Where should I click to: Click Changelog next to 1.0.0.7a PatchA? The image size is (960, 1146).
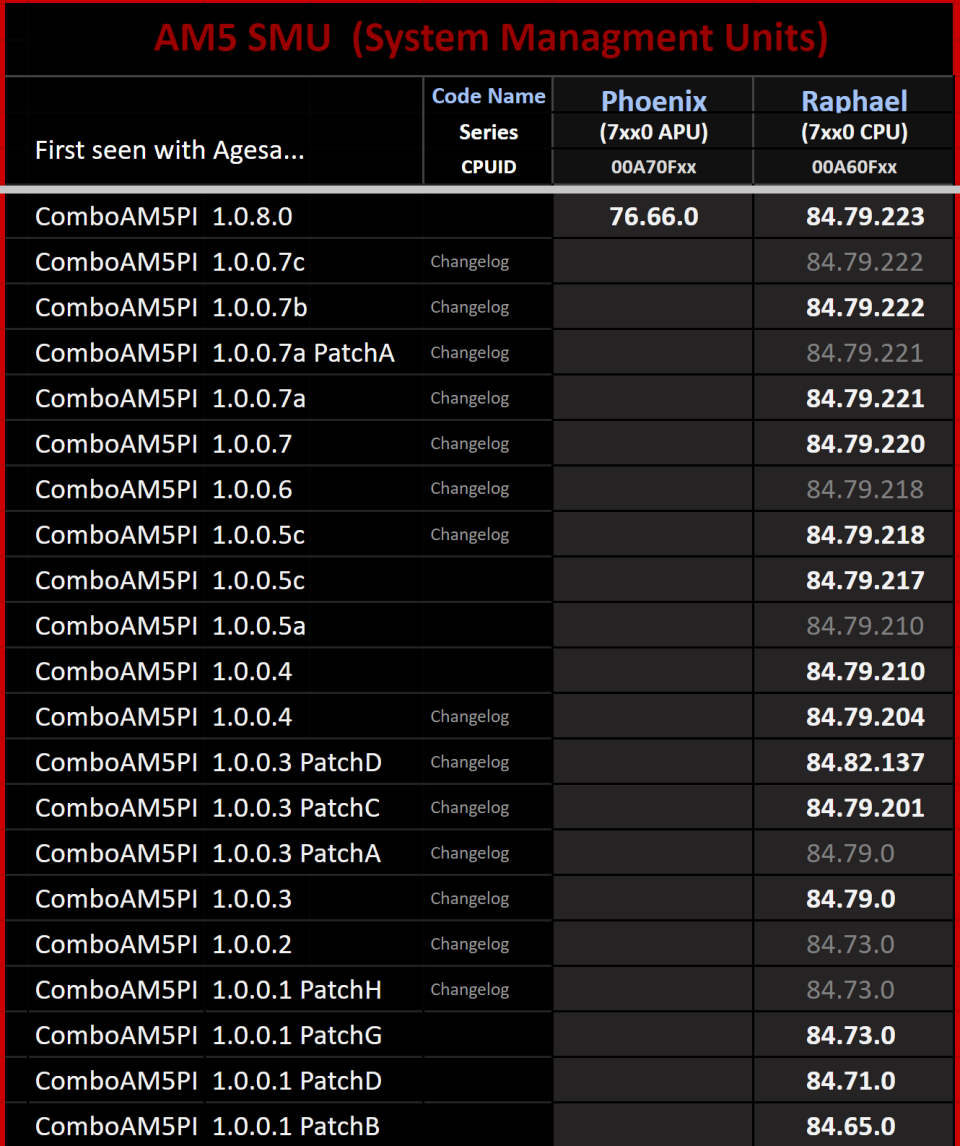(x=469, y=353)
